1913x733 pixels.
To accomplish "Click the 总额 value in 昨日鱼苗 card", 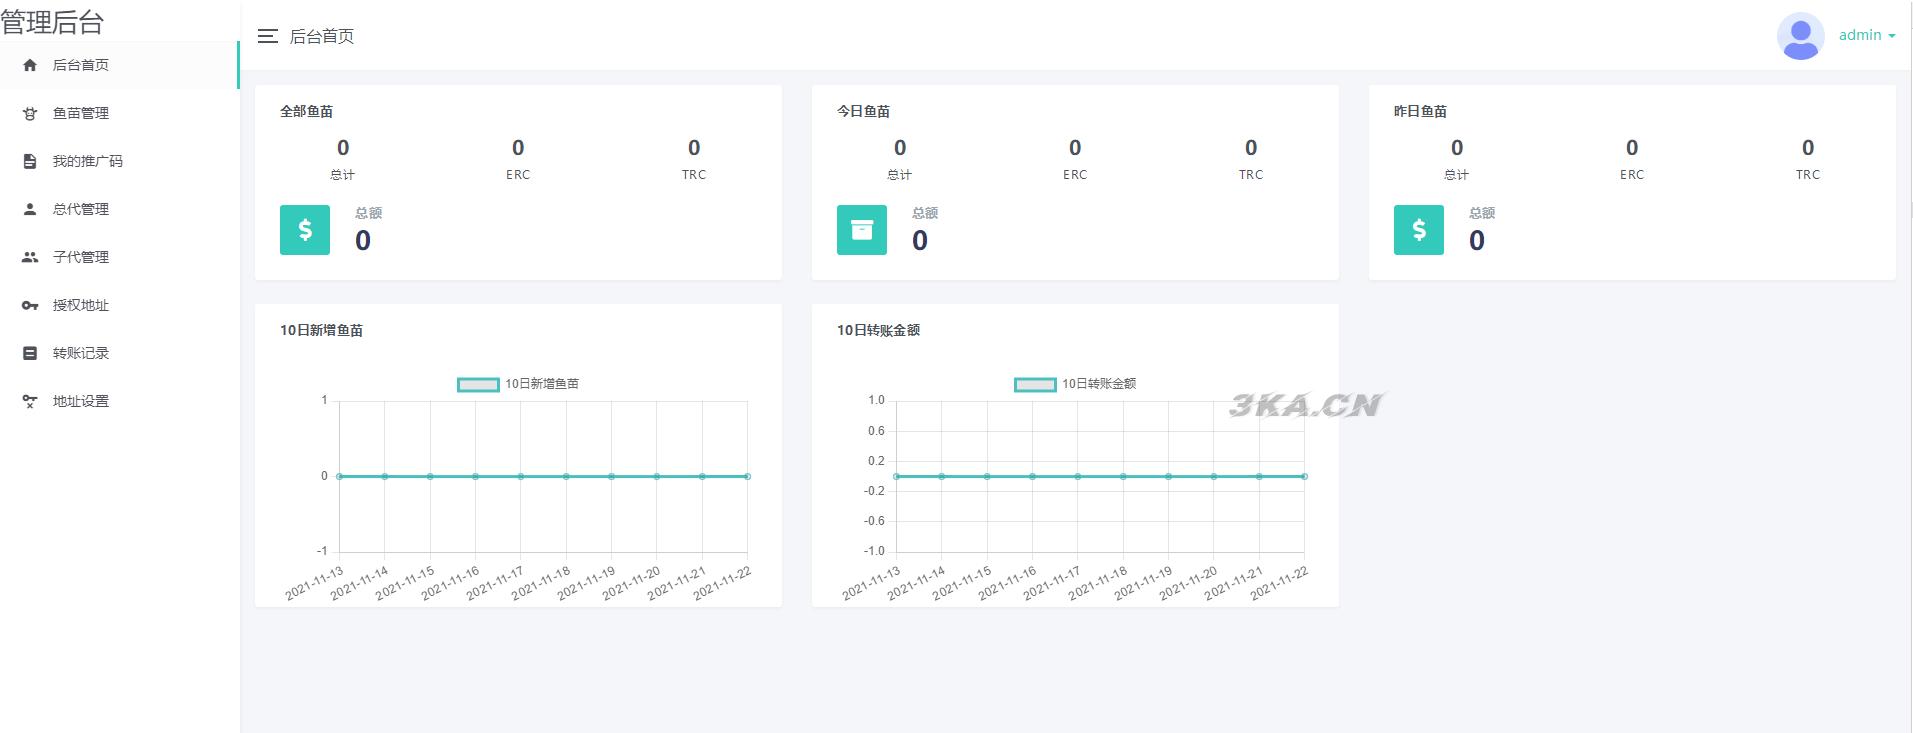I will pos(1477,241).
